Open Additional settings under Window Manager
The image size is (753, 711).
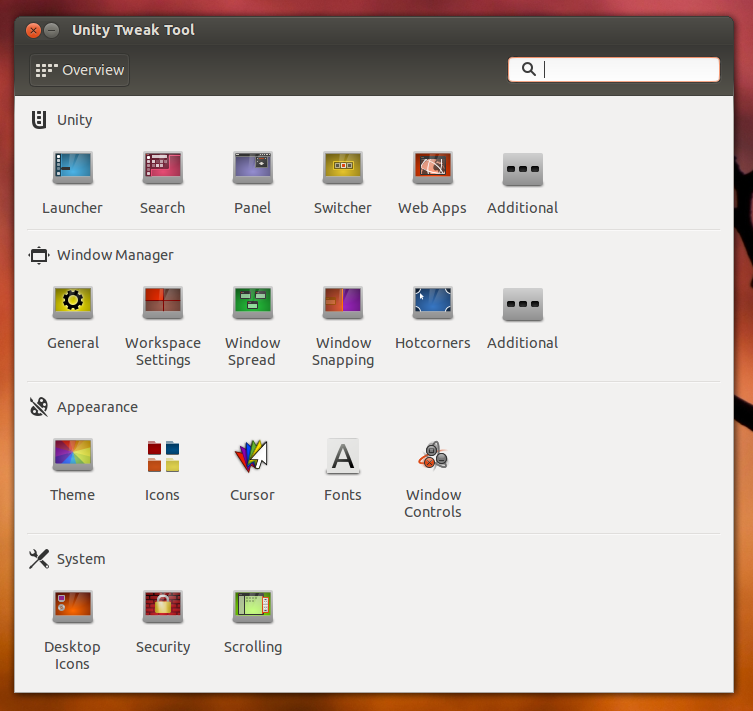pyautogui.click(x=522, y=304)
